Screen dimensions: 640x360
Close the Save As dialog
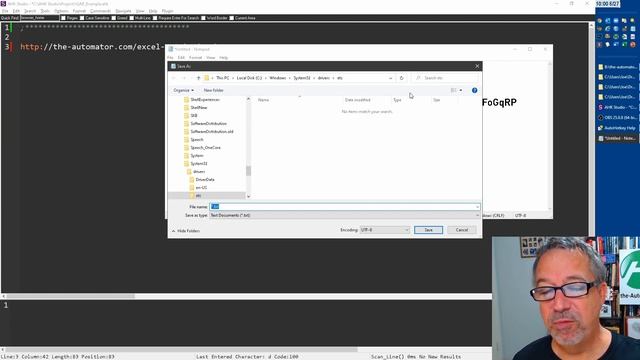[x=477, y=66]
